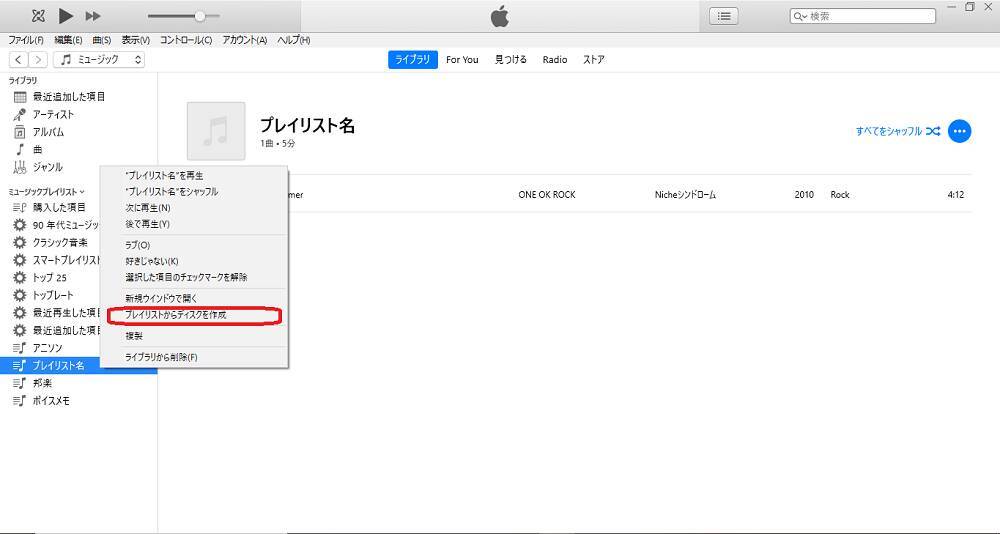Screen dimensions: 1000x534
Task: Open the list view icon beside search
Action: point(724,16)
